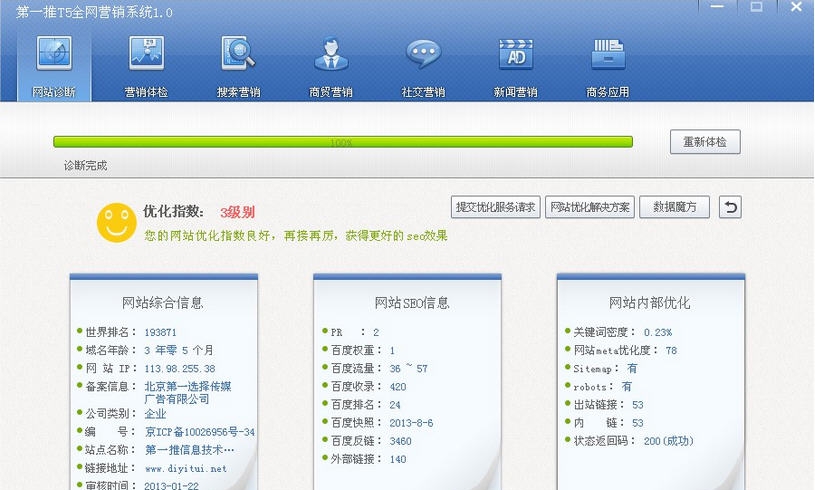Click the 重新体检 button

[x=705, y=142]
